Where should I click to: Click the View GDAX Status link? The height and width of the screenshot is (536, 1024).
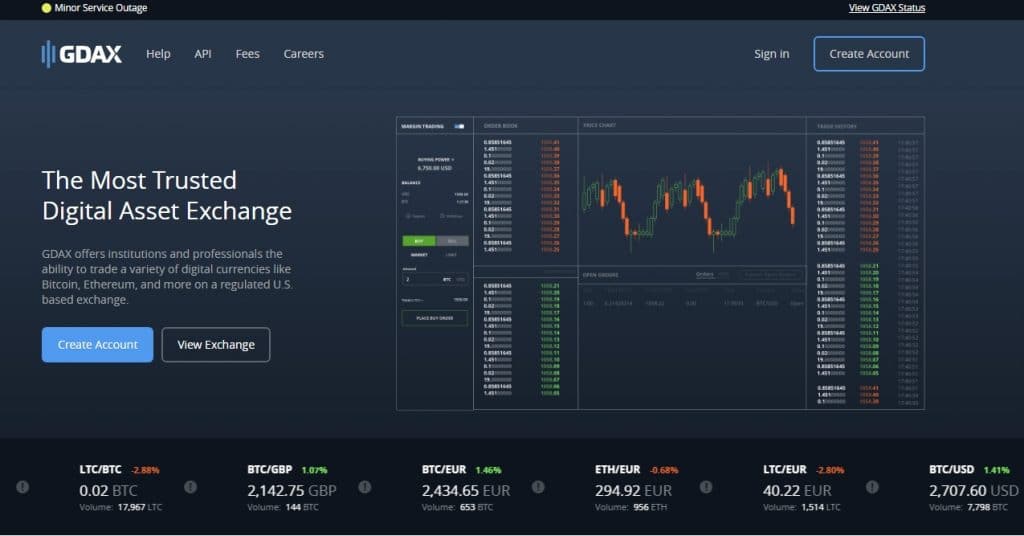tap(886, 8)
